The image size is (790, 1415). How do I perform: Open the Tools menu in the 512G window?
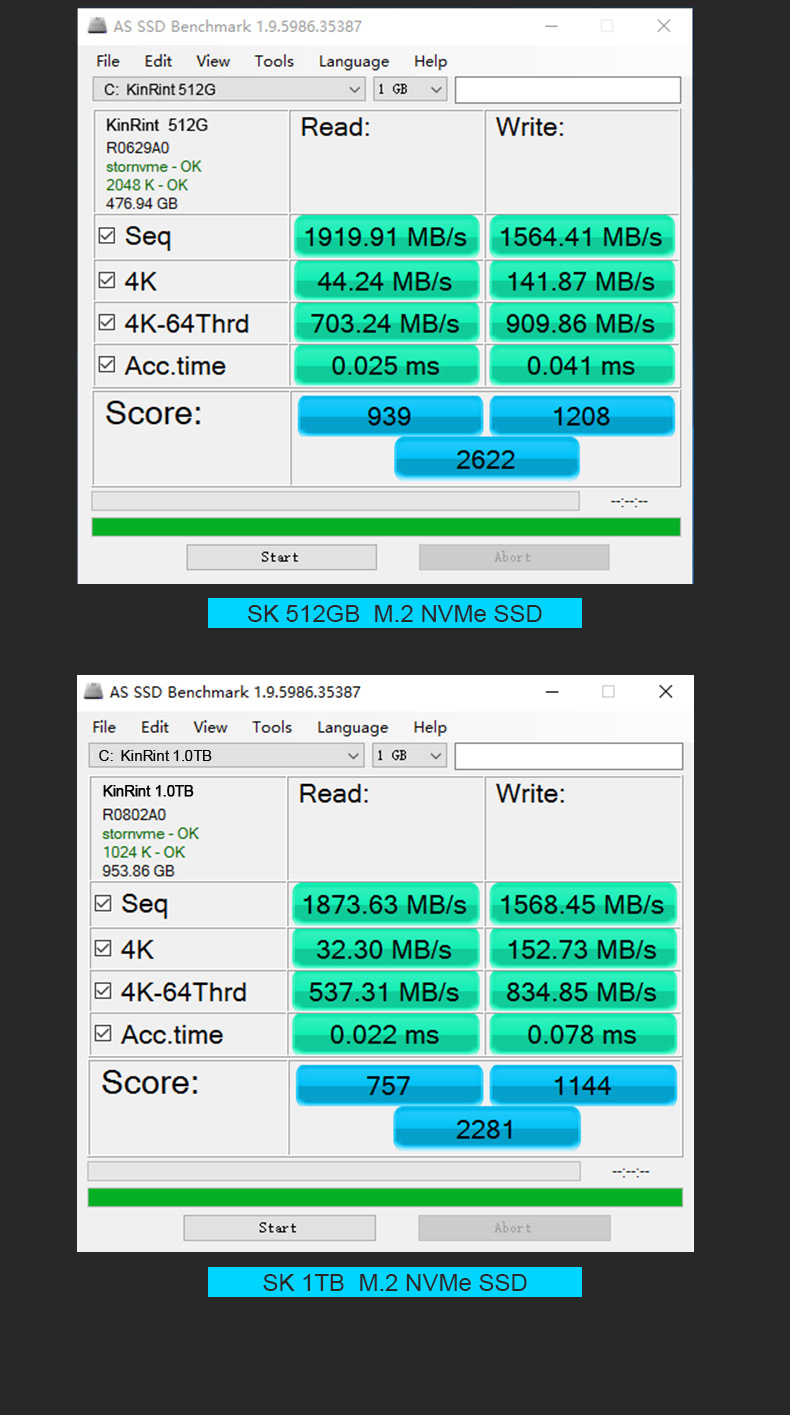click(274, 61)
